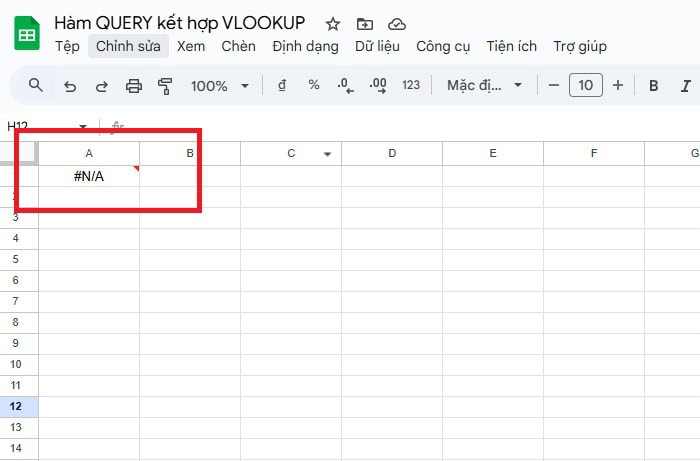Click the undo arrow

tap(69, 86)
